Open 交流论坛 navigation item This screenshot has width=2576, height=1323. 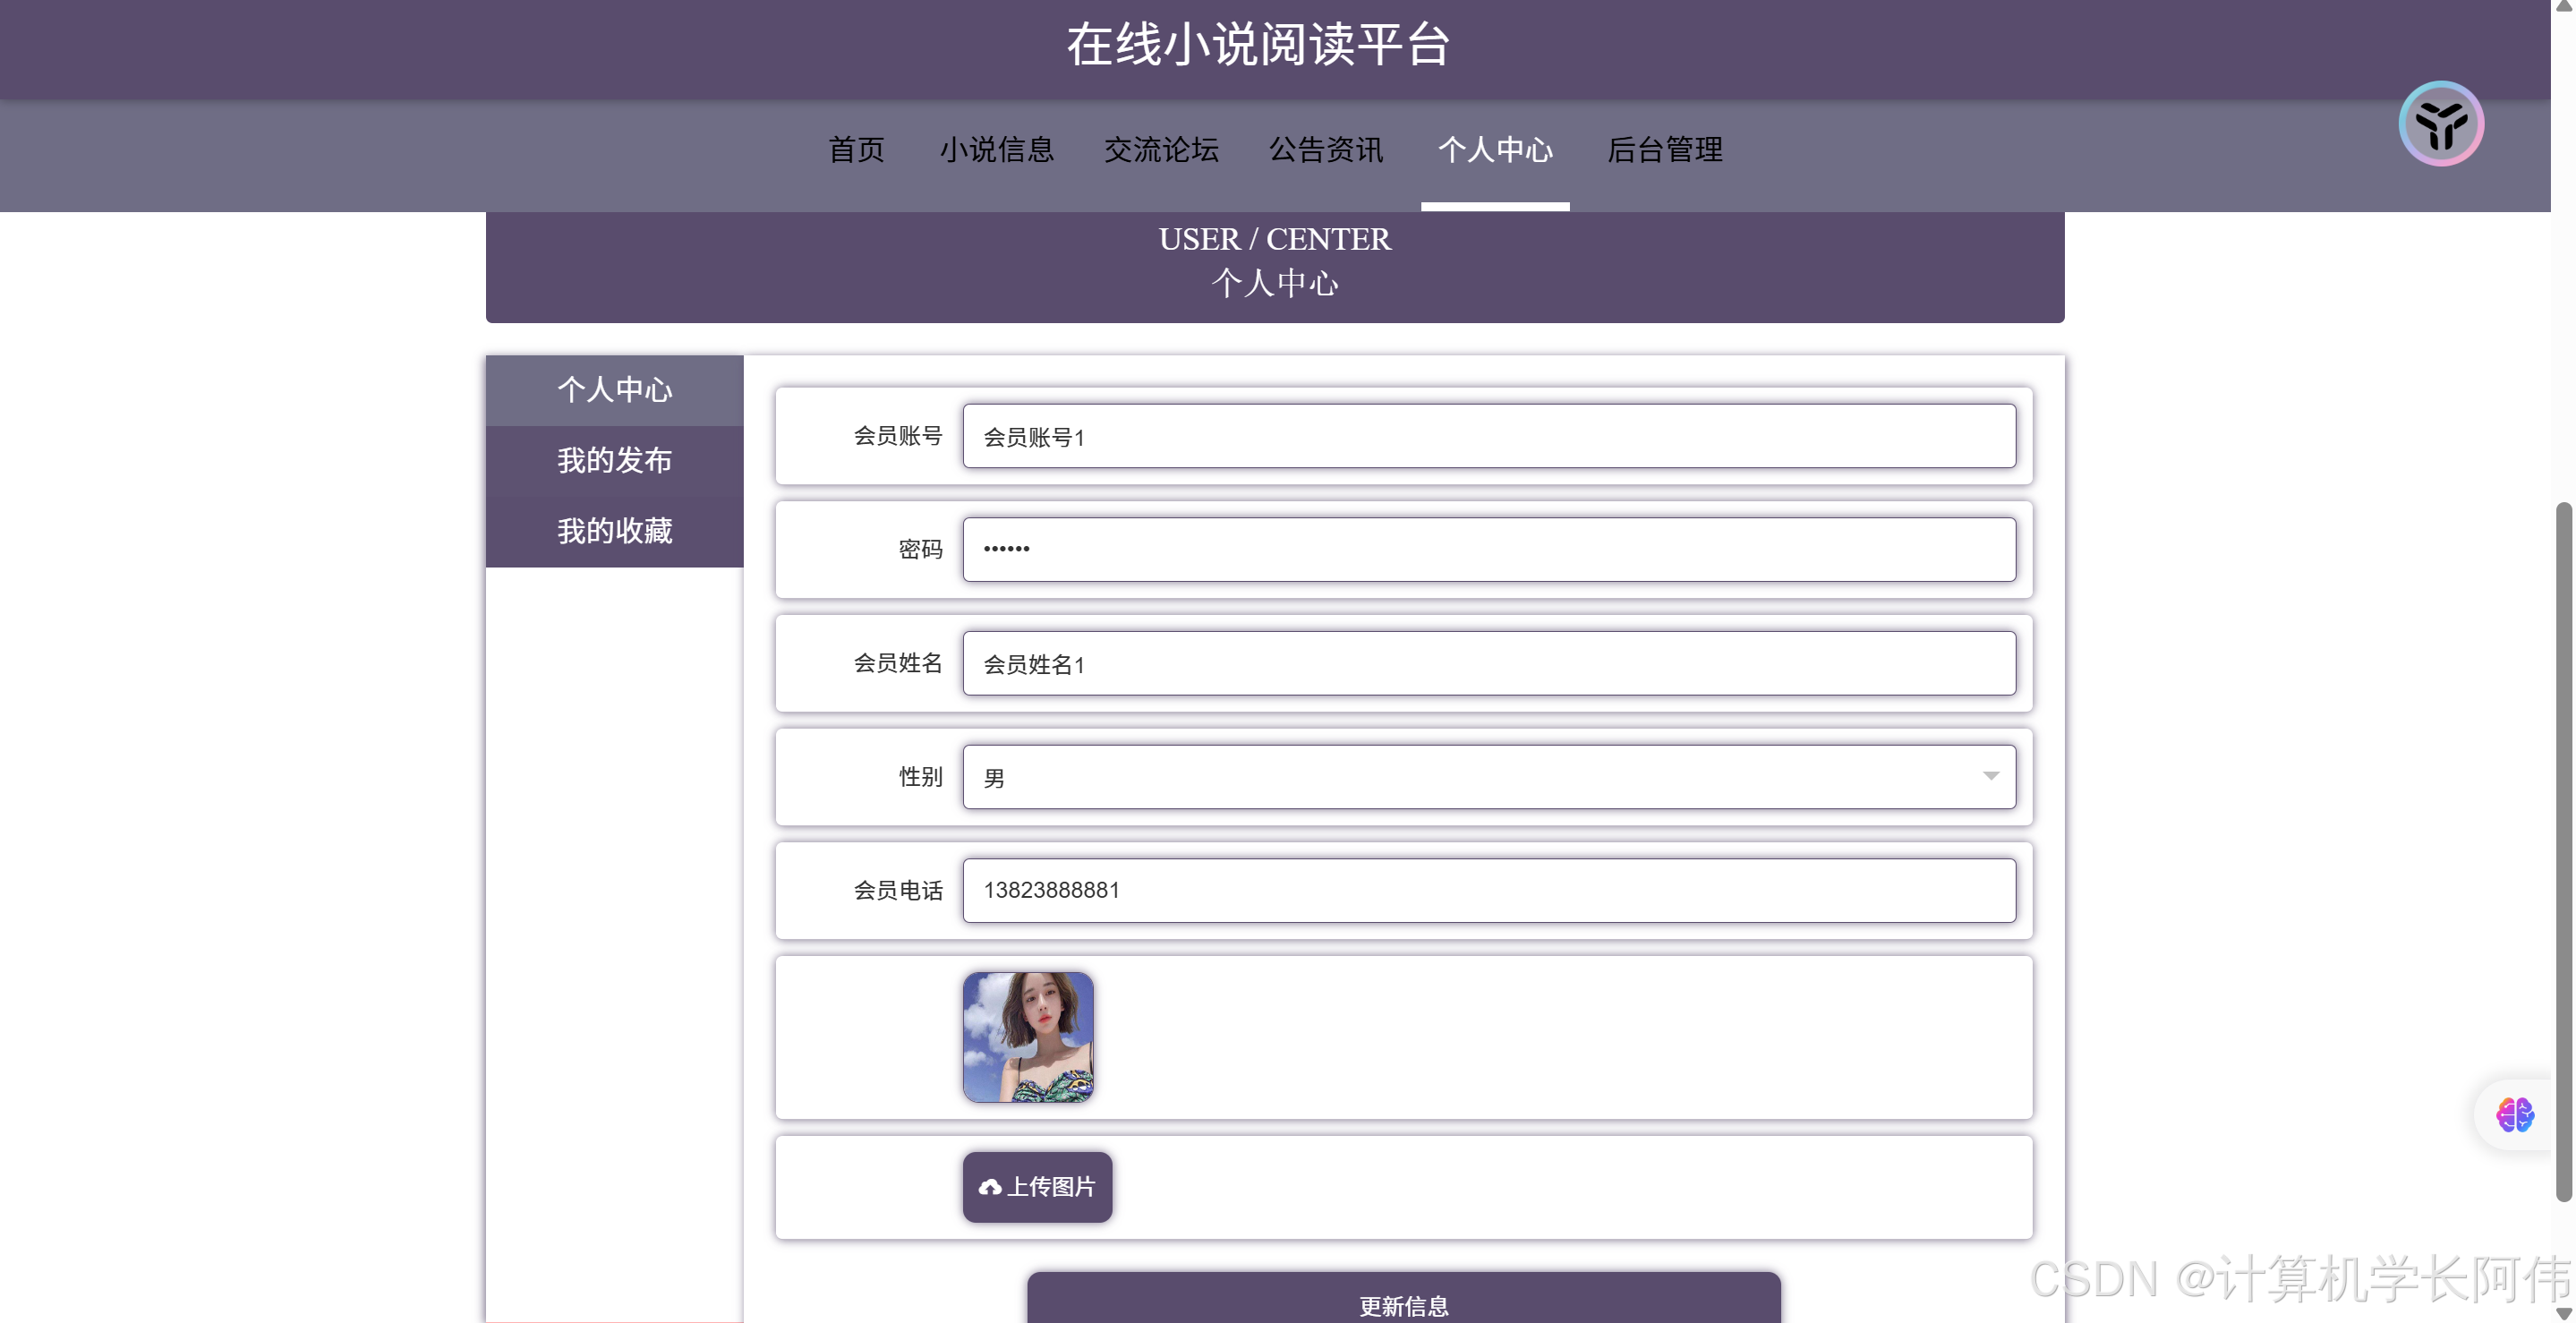coord(1161,150)
